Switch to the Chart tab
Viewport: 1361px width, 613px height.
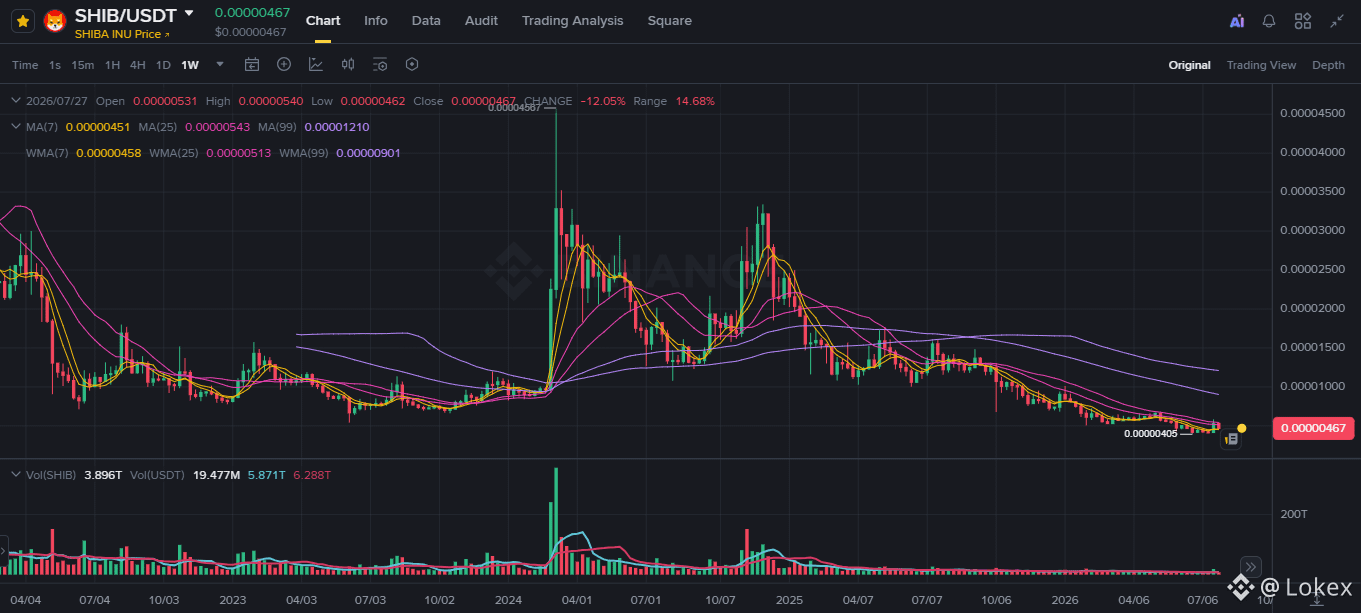pos(323,20)
